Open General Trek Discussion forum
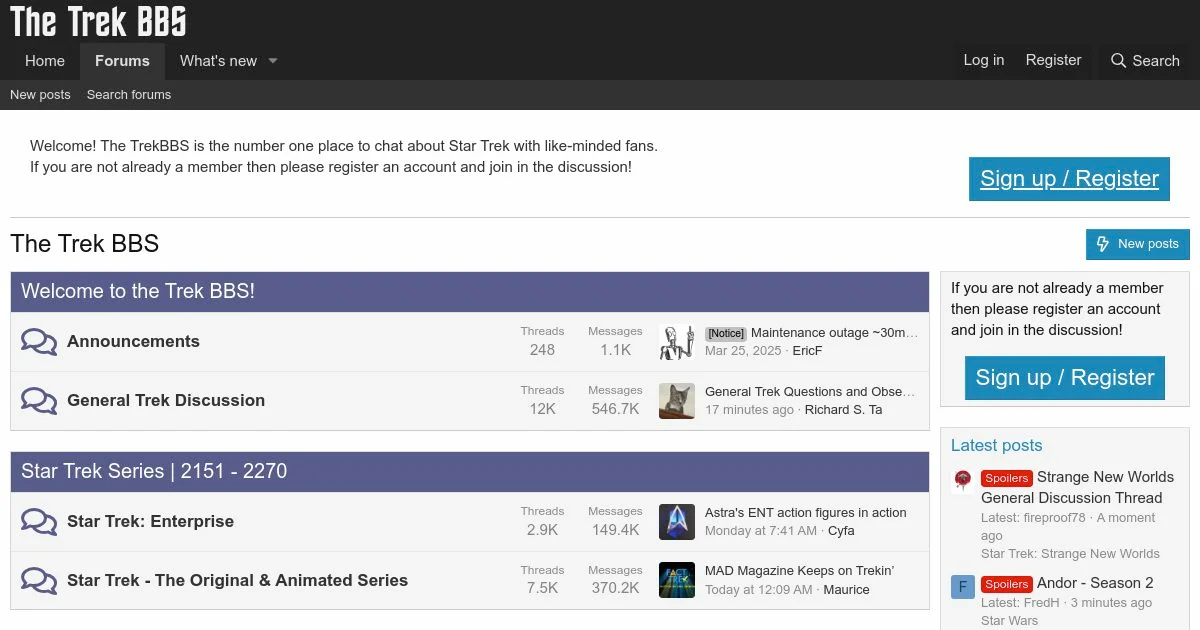1200x630 pixels. 166,401
